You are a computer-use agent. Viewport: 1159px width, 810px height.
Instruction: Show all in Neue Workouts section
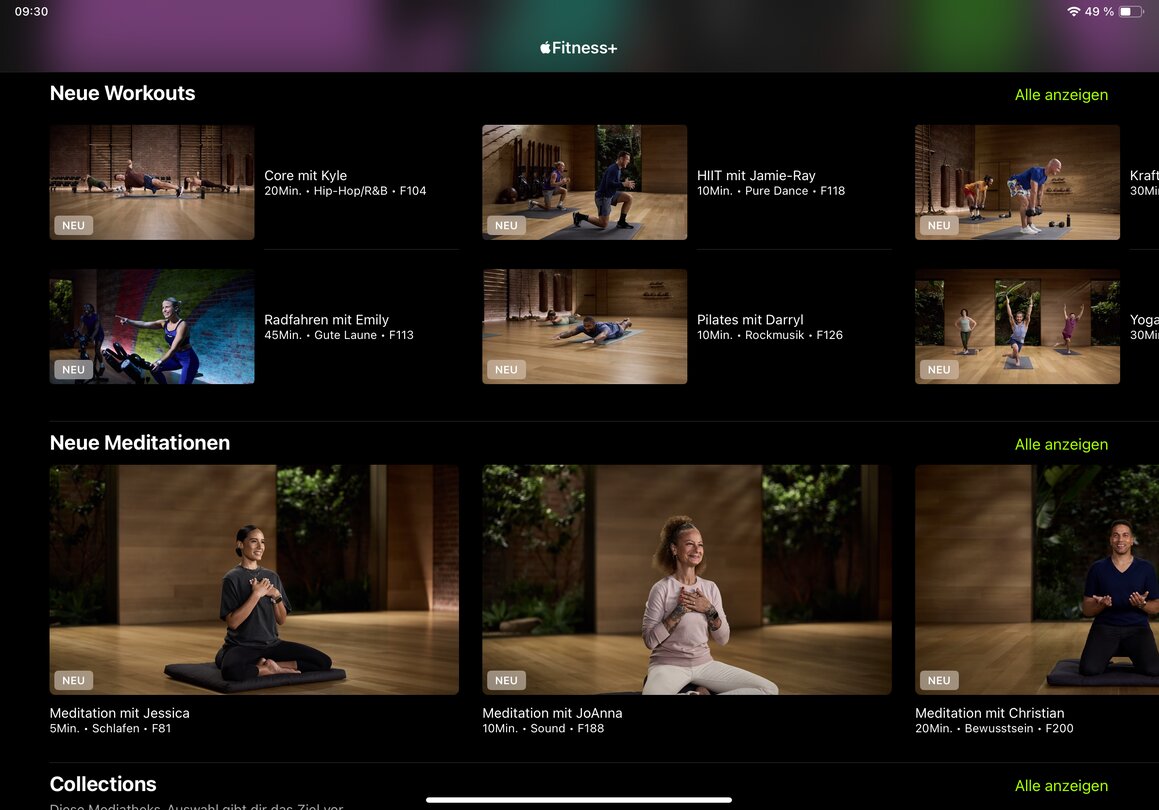[x=1061, y=95]
